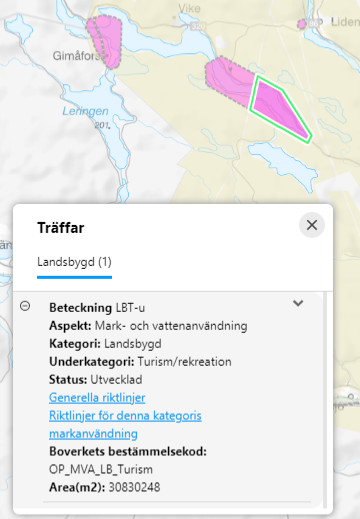Screen dimensions: 360x519
Task: Click the Träffar heading text
Action: point(61,228)
